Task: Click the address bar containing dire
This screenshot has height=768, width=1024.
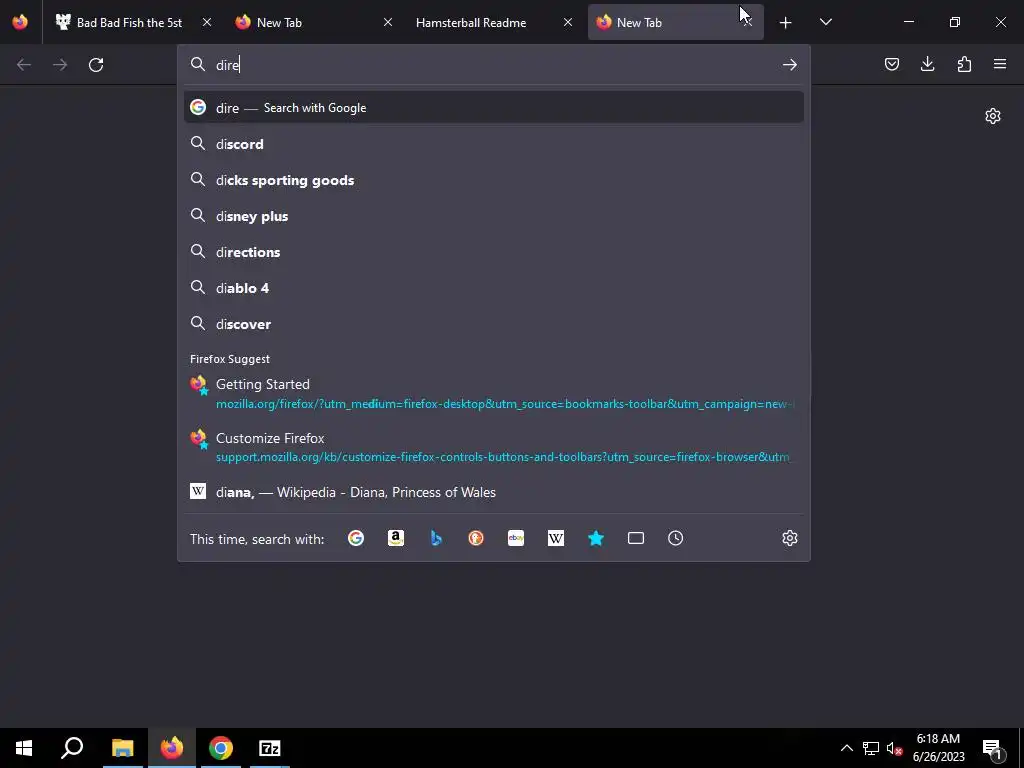Action: [494, 65]
